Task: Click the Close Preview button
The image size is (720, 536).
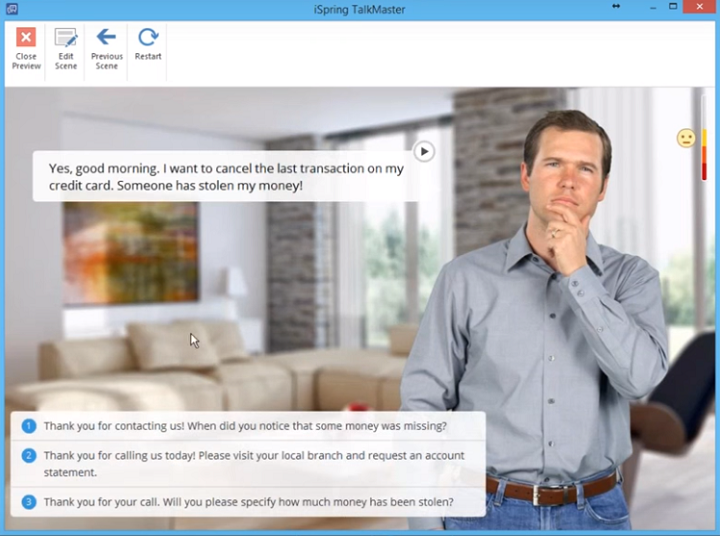Action: 26,49
